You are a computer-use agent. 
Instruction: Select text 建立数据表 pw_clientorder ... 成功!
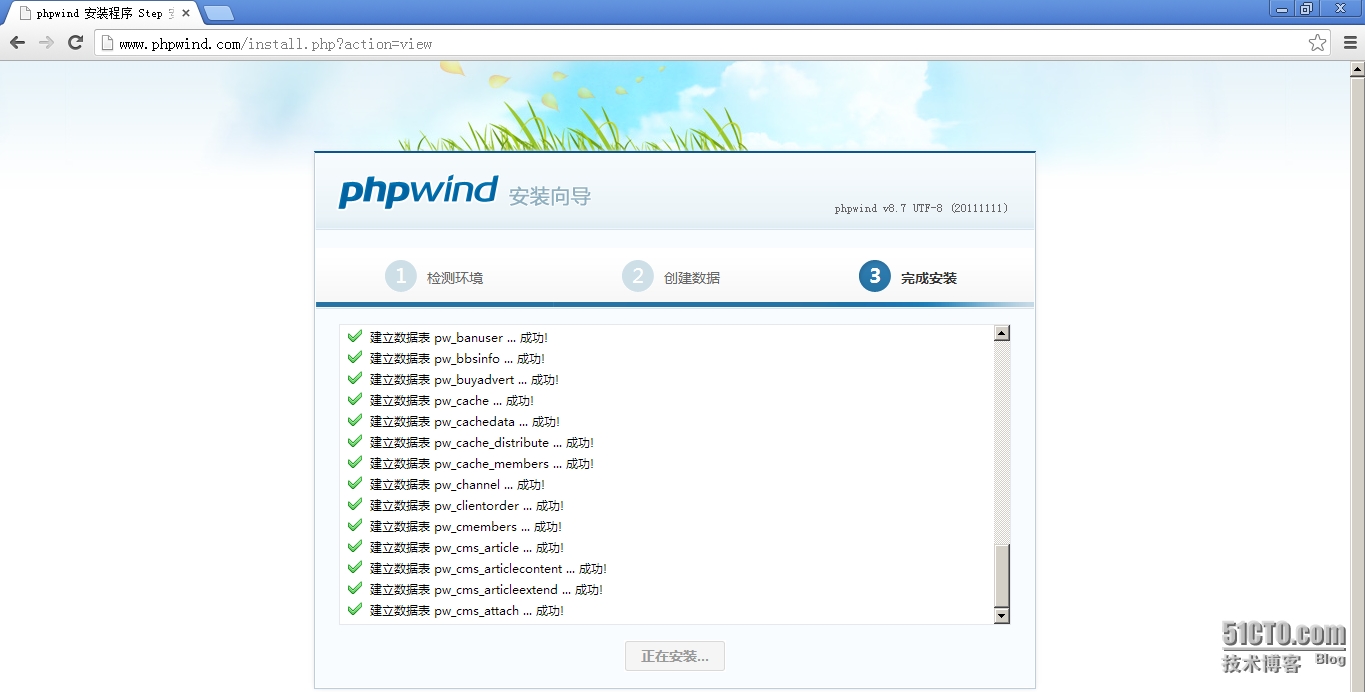[x=467, y=506]
